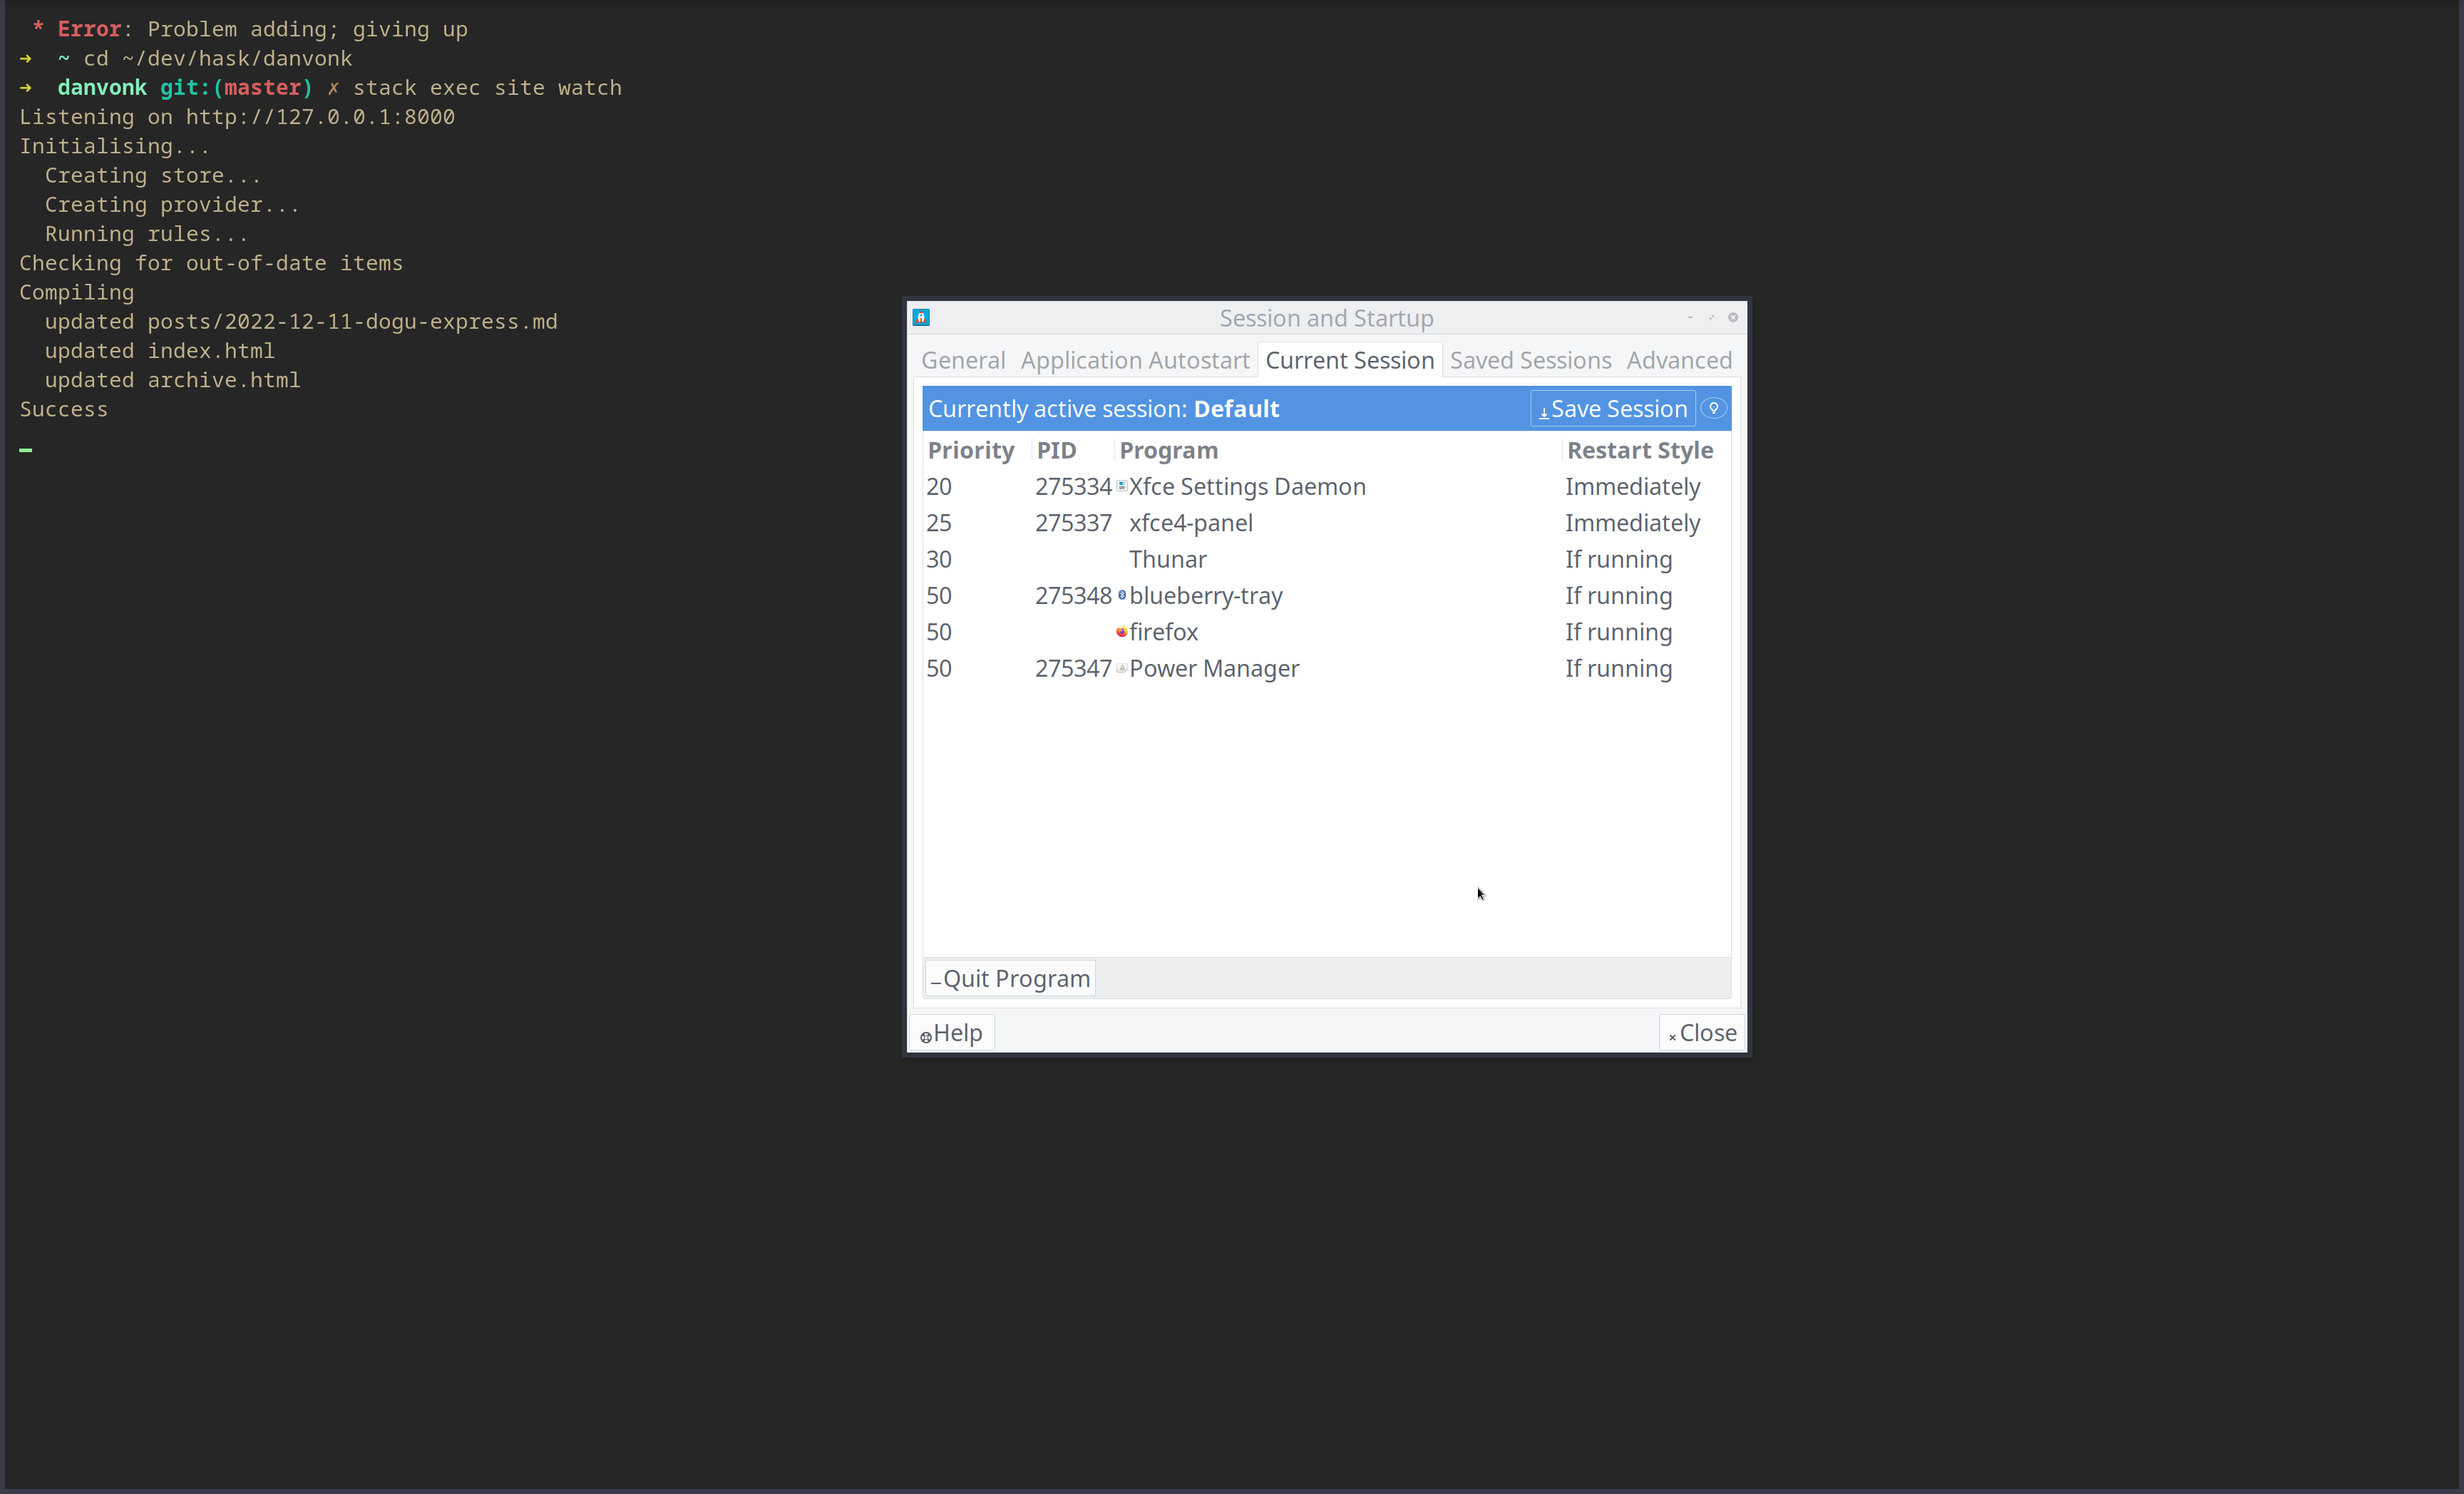The image size is (2464, 1494).
Task: Change restart style for Xfce Settings Daemon
Action: (1632, 486)
